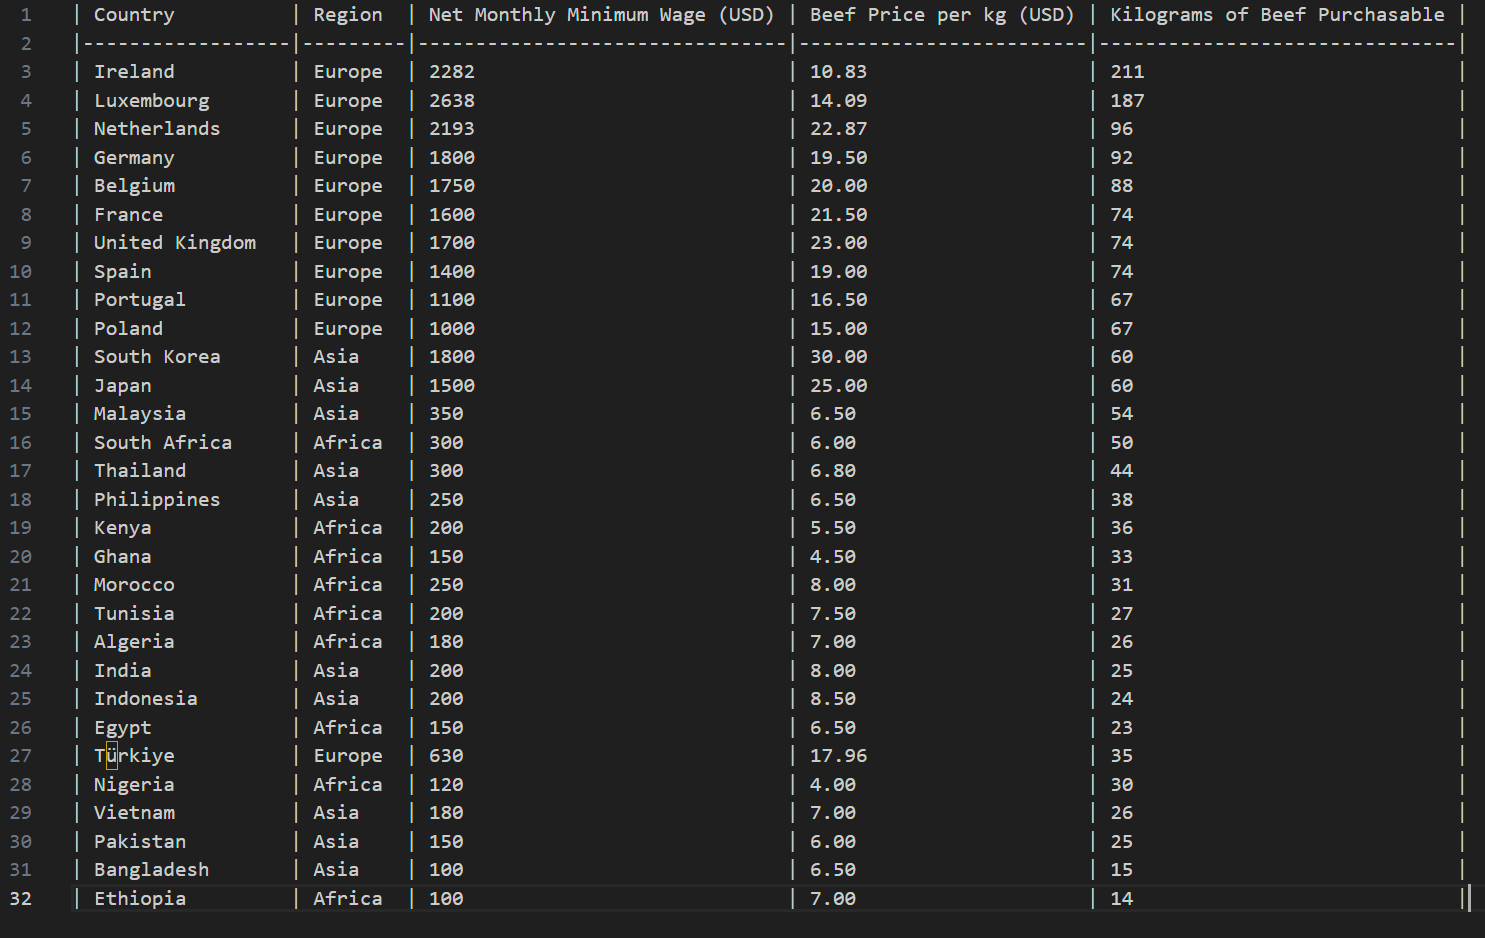Place cursor in the word 'Luxembourg'
This screenshot has width=1485, height=938.
152,101
